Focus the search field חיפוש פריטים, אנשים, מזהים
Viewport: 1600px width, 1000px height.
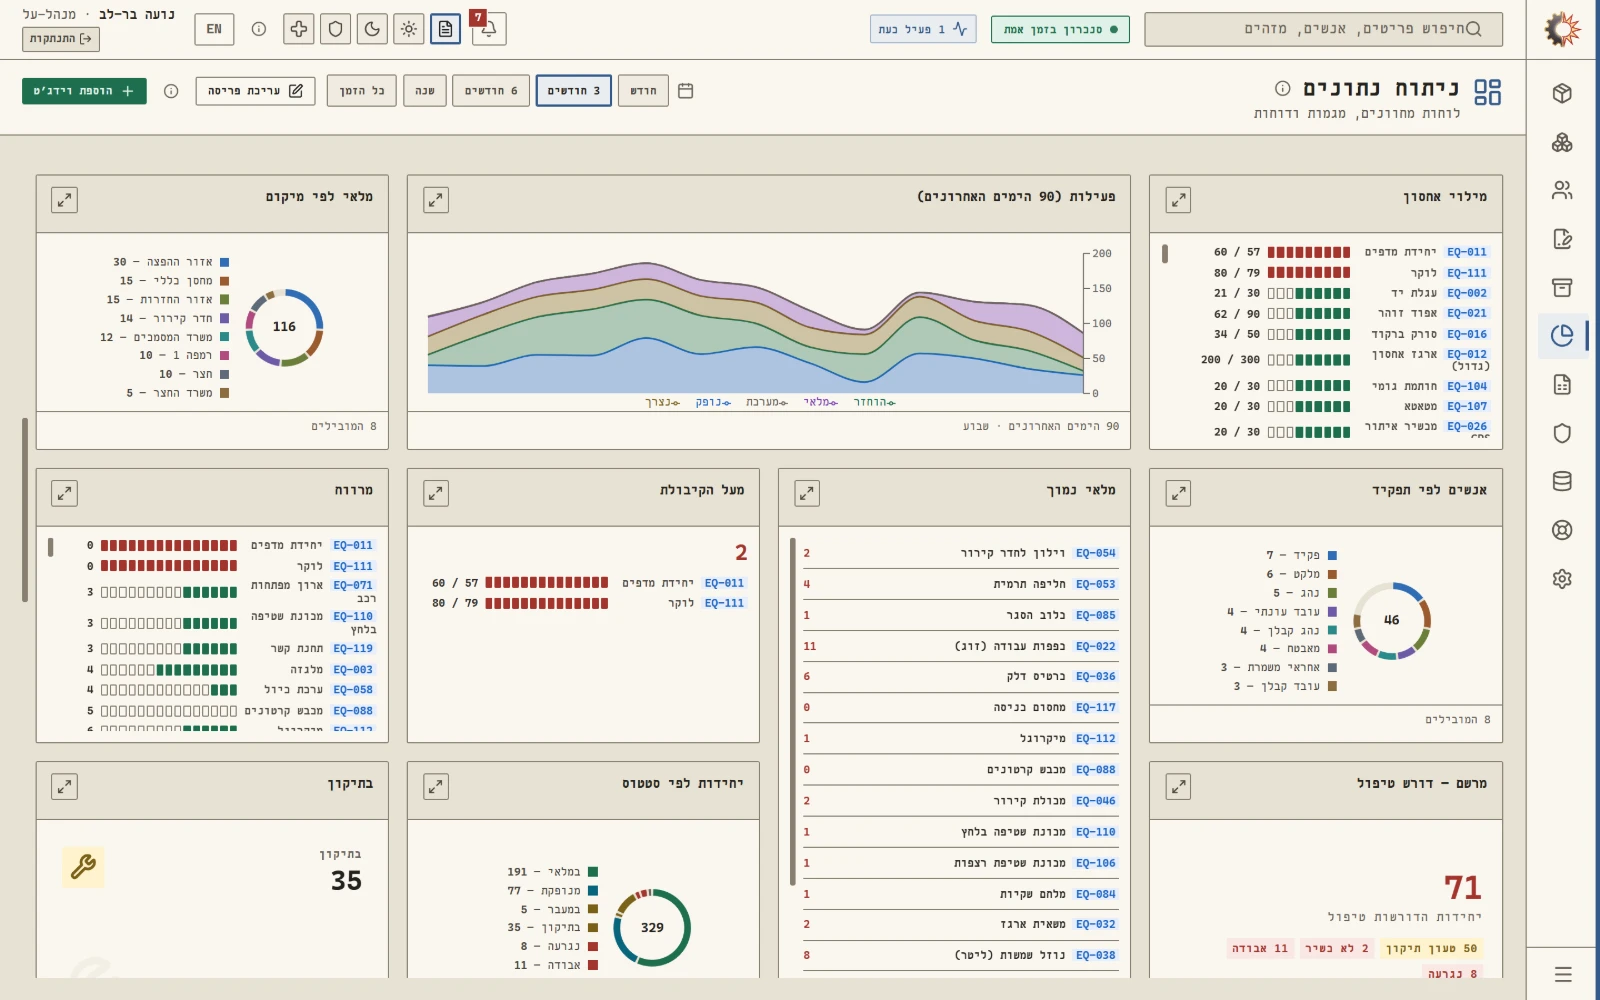[1323, 30]
